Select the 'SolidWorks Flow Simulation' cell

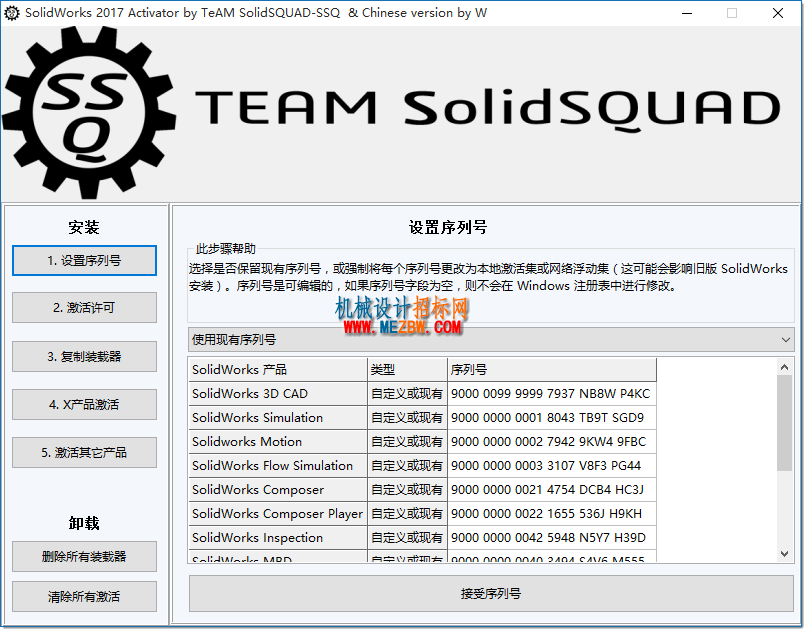pyautogui.click(x=278, y=466)
